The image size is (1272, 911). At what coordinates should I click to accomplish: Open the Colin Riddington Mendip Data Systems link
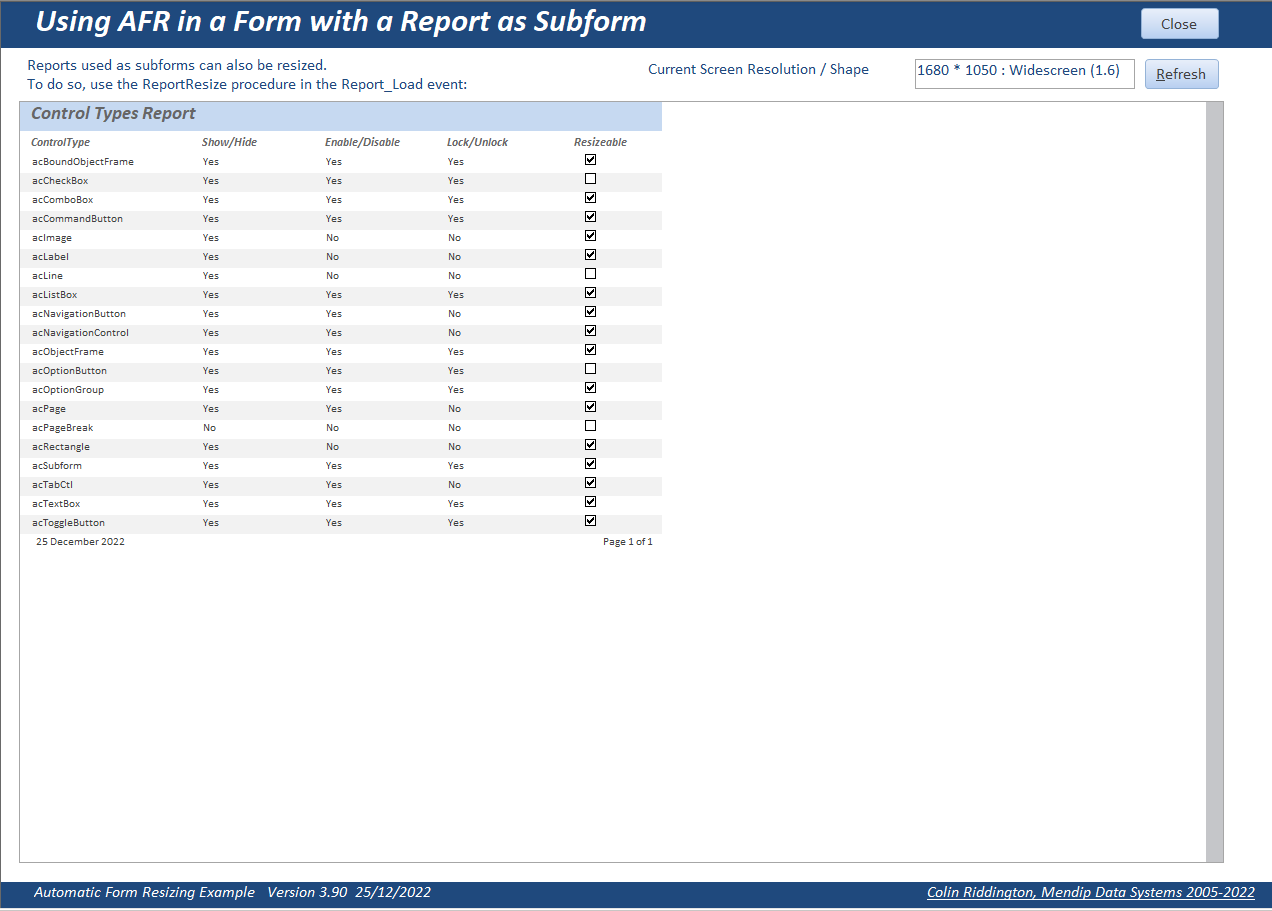click(1090, 892)
